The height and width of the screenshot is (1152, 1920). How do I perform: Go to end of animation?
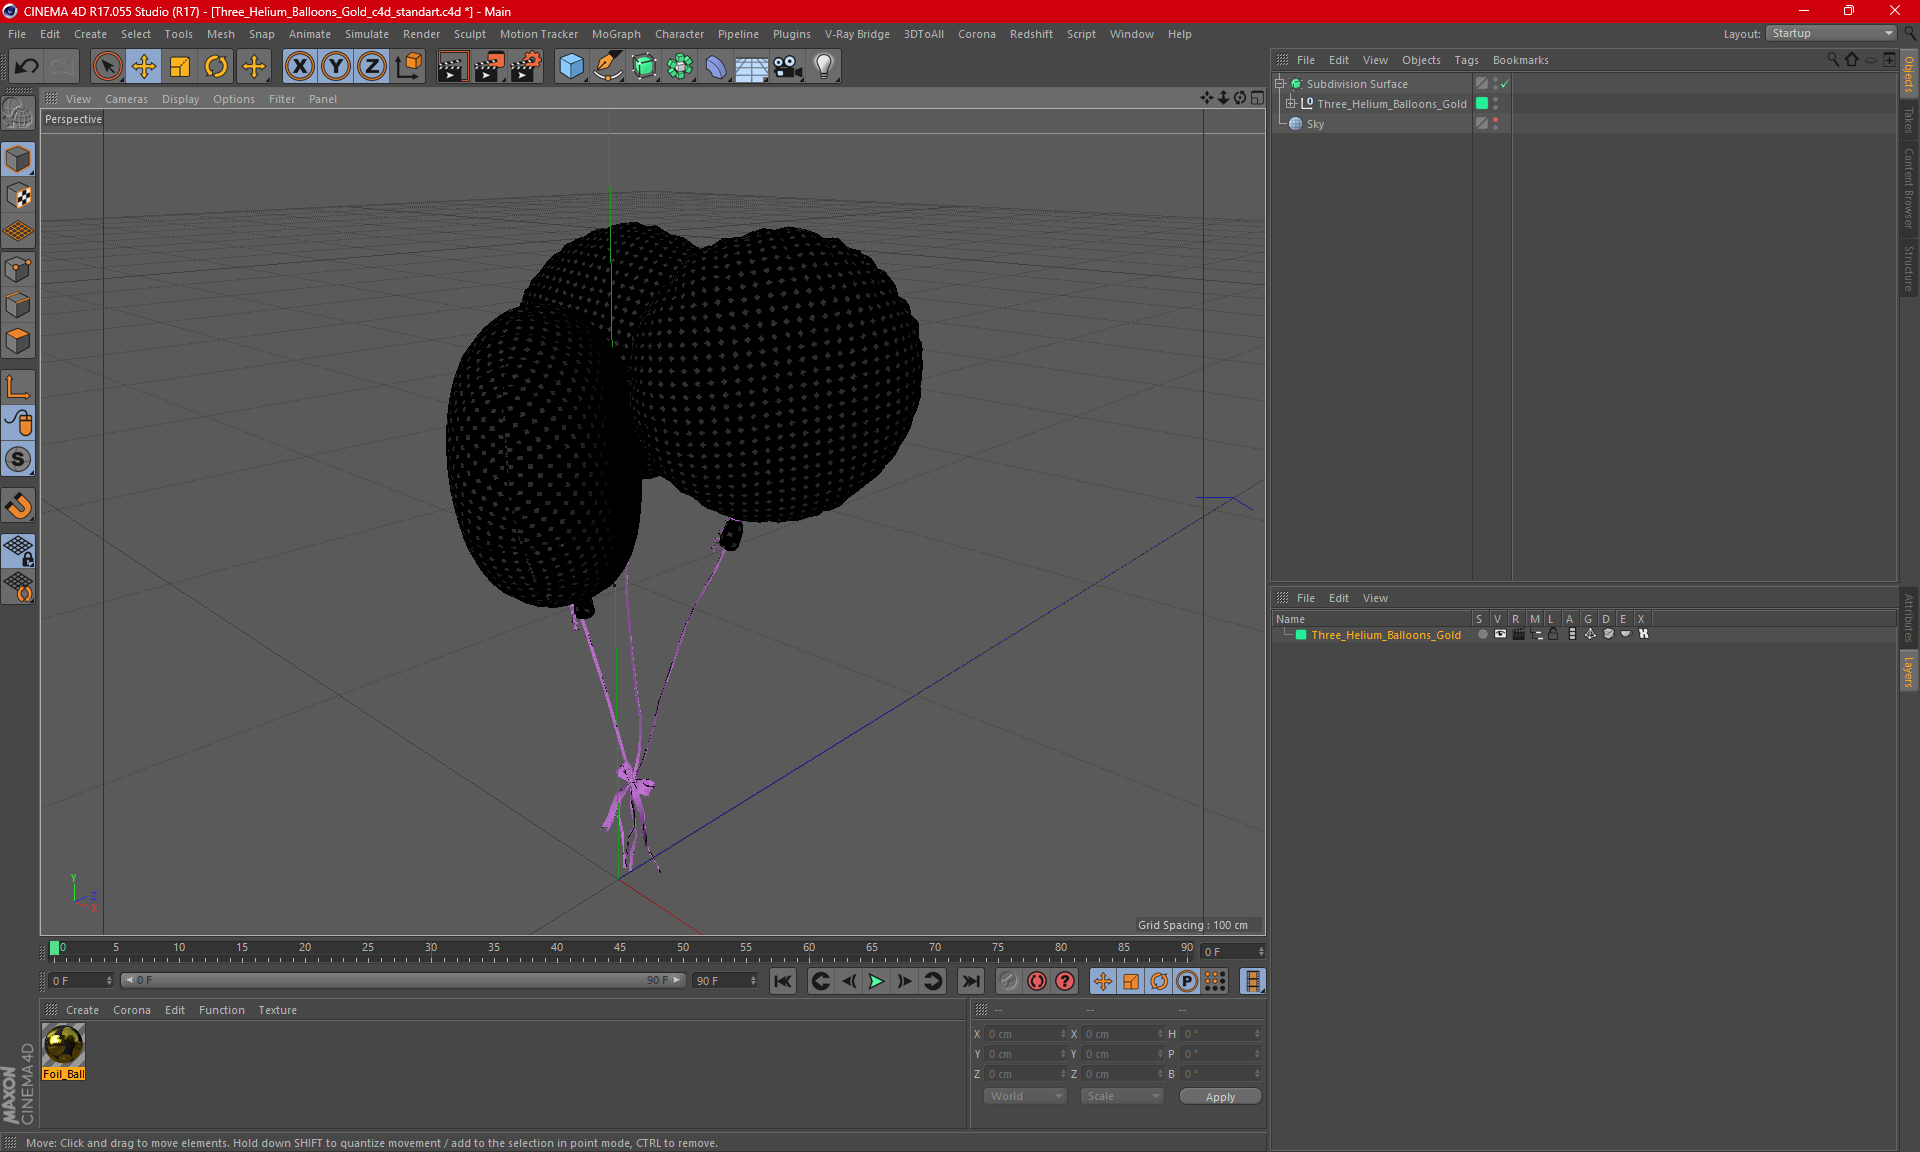point(970,981)
